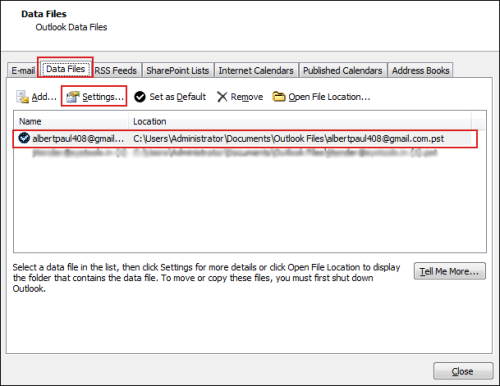This screenshot has height=386, width=500.
Task: Click the Set as Default checkmark icon
Action: tap(140, 97)
